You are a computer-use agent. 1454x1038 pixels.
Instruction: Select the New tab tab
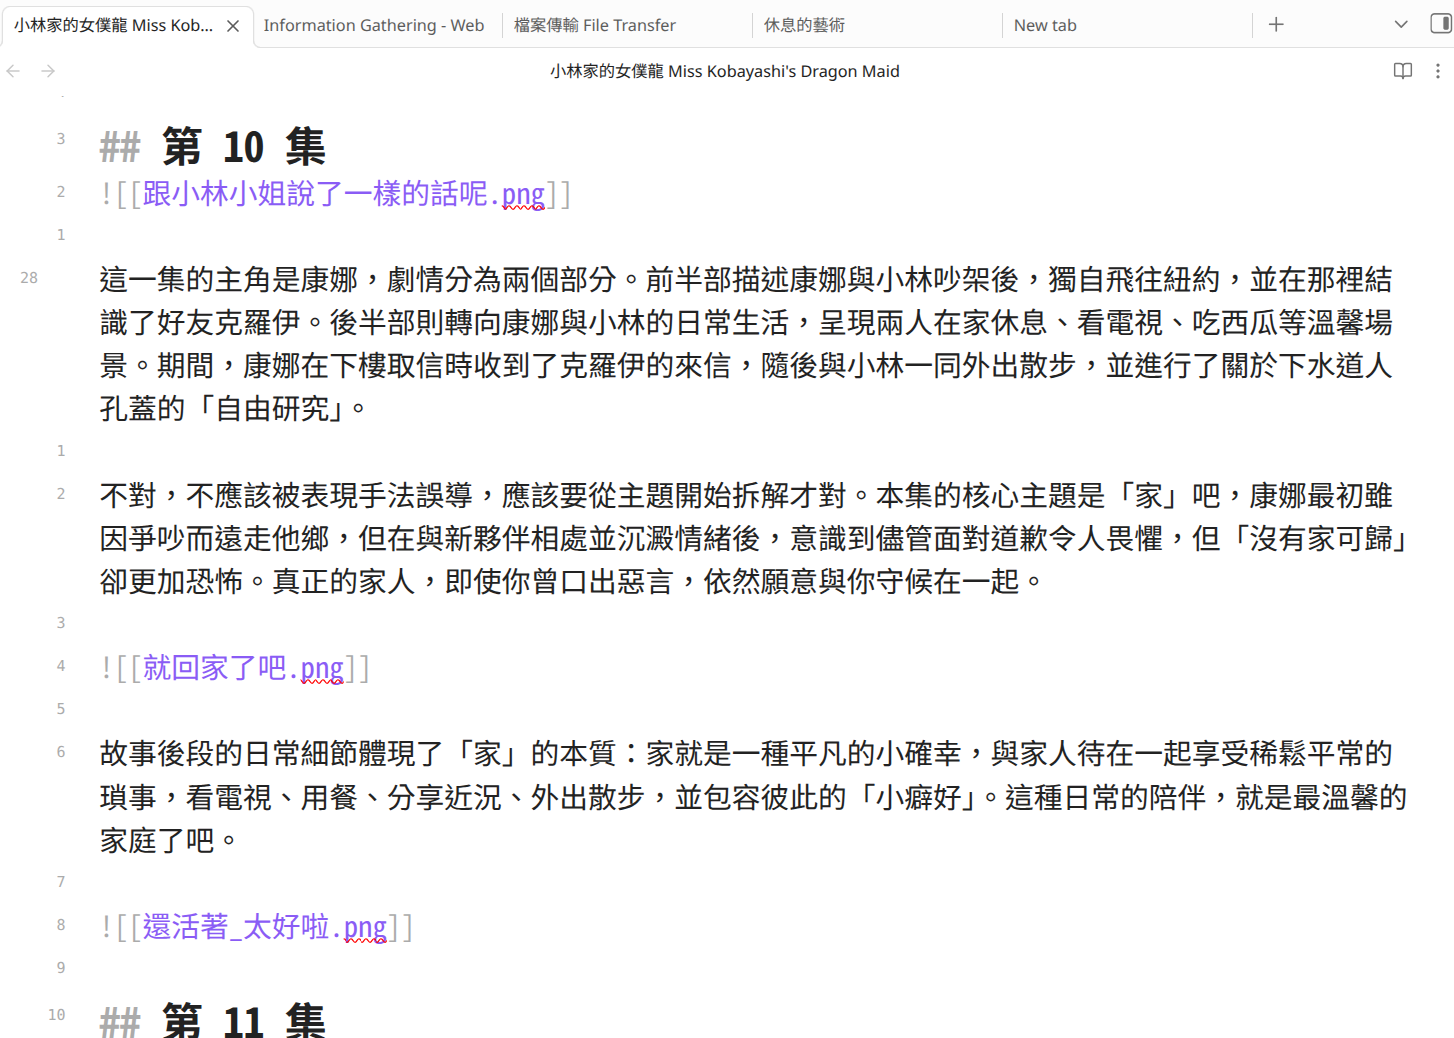[1045, 26]
